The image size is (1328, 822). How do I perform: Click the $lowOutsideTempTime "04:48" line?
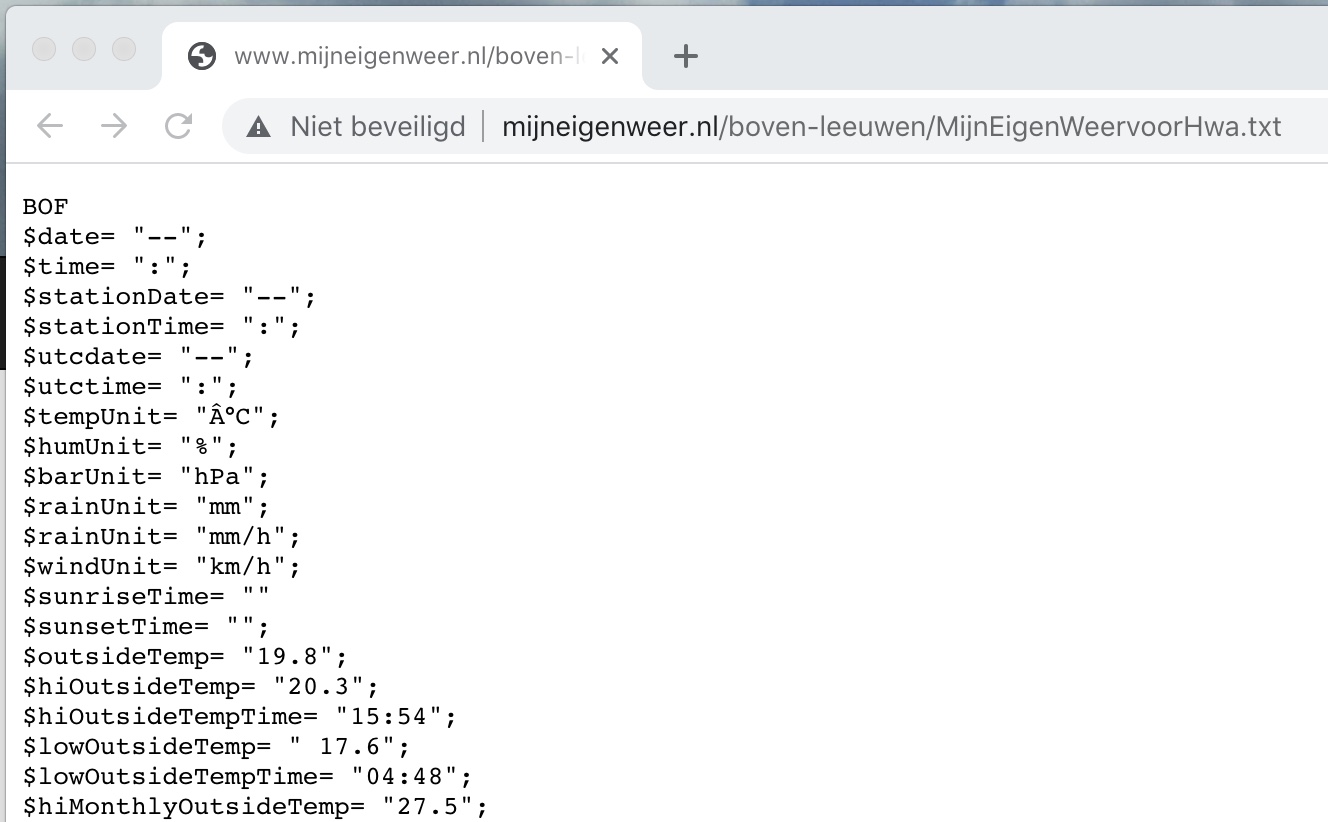[247, 777]
